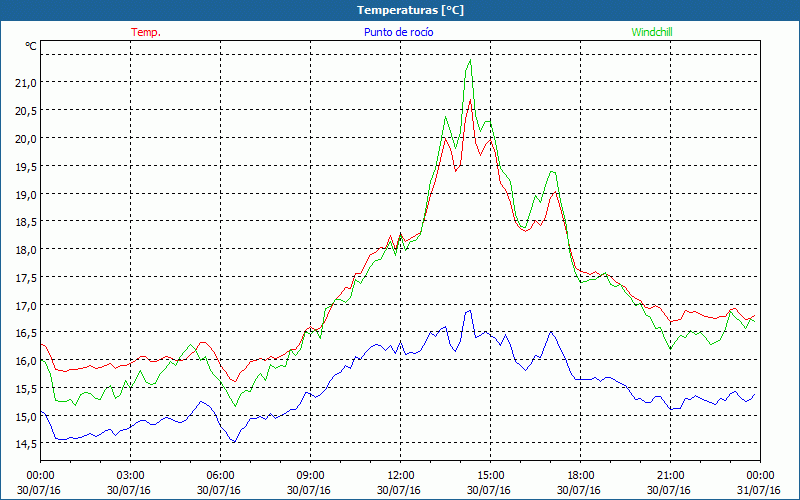Click the 19,0 y-axis value
Viewport: 800px width, 500px height.
pos(27,194)
